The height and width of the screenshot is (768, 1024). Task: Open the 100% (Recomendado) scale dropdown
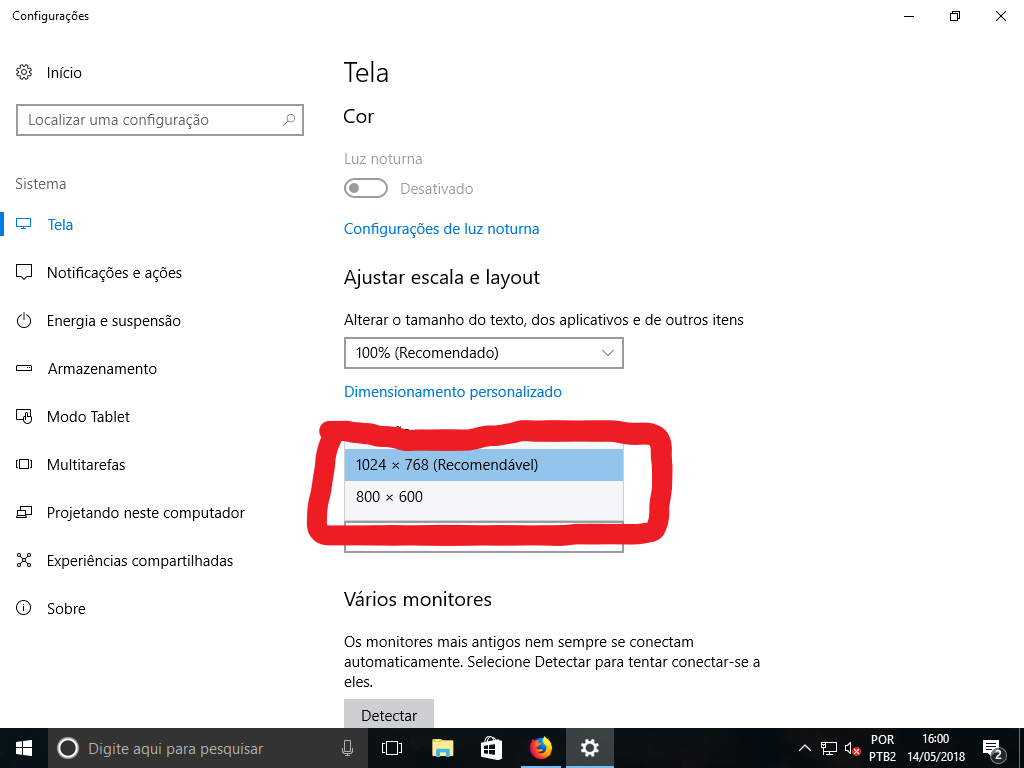pyautogui.click(x=484, y=353)
